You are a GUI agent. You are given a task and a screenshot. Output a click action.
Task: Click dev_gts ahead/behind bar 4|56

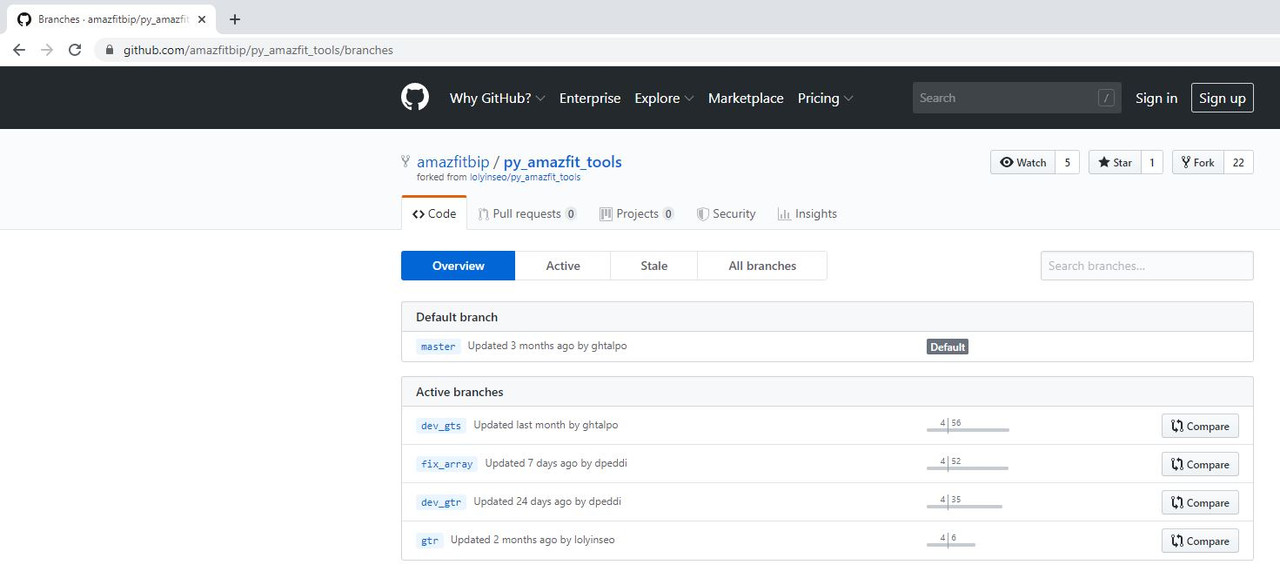coord(968,425)
